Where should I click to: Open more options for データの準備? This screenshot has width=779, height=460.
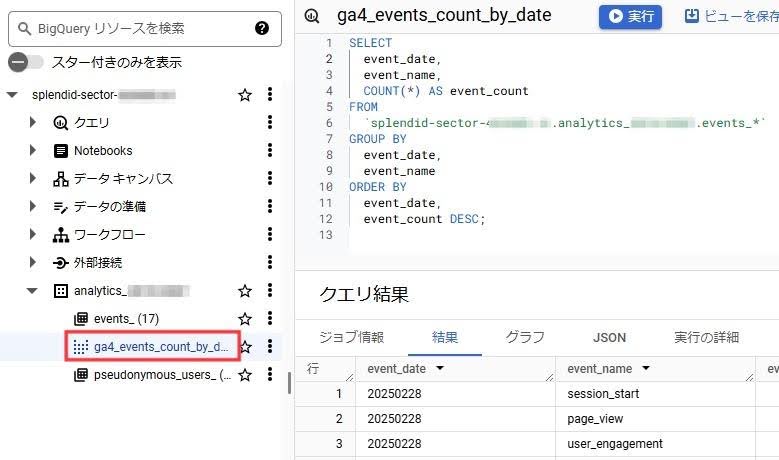[x=270, y=206]
